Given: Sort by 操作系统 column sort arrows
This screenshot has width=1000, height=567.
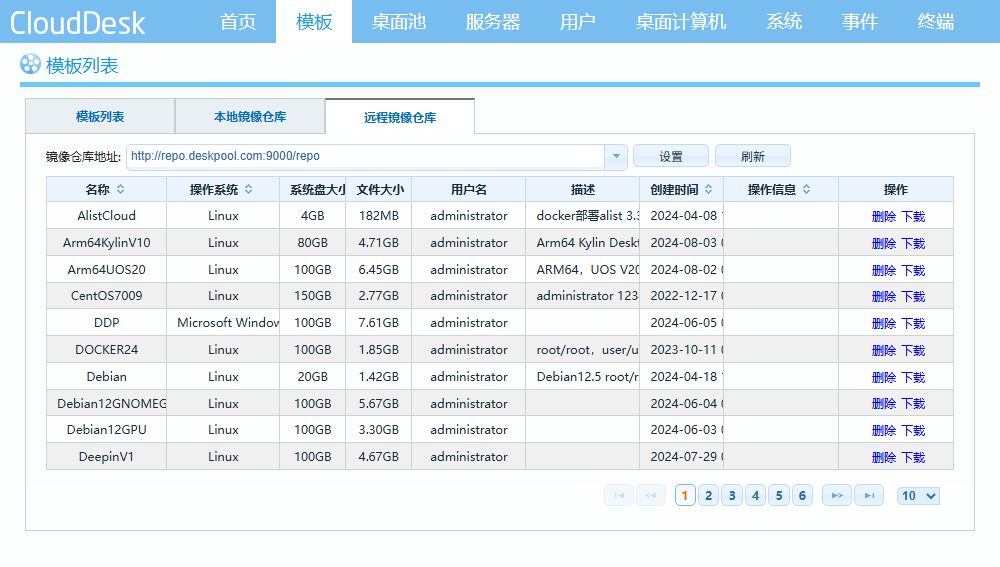Looking at the screenshot, I should pyautogui.click(x=249, y=189).
